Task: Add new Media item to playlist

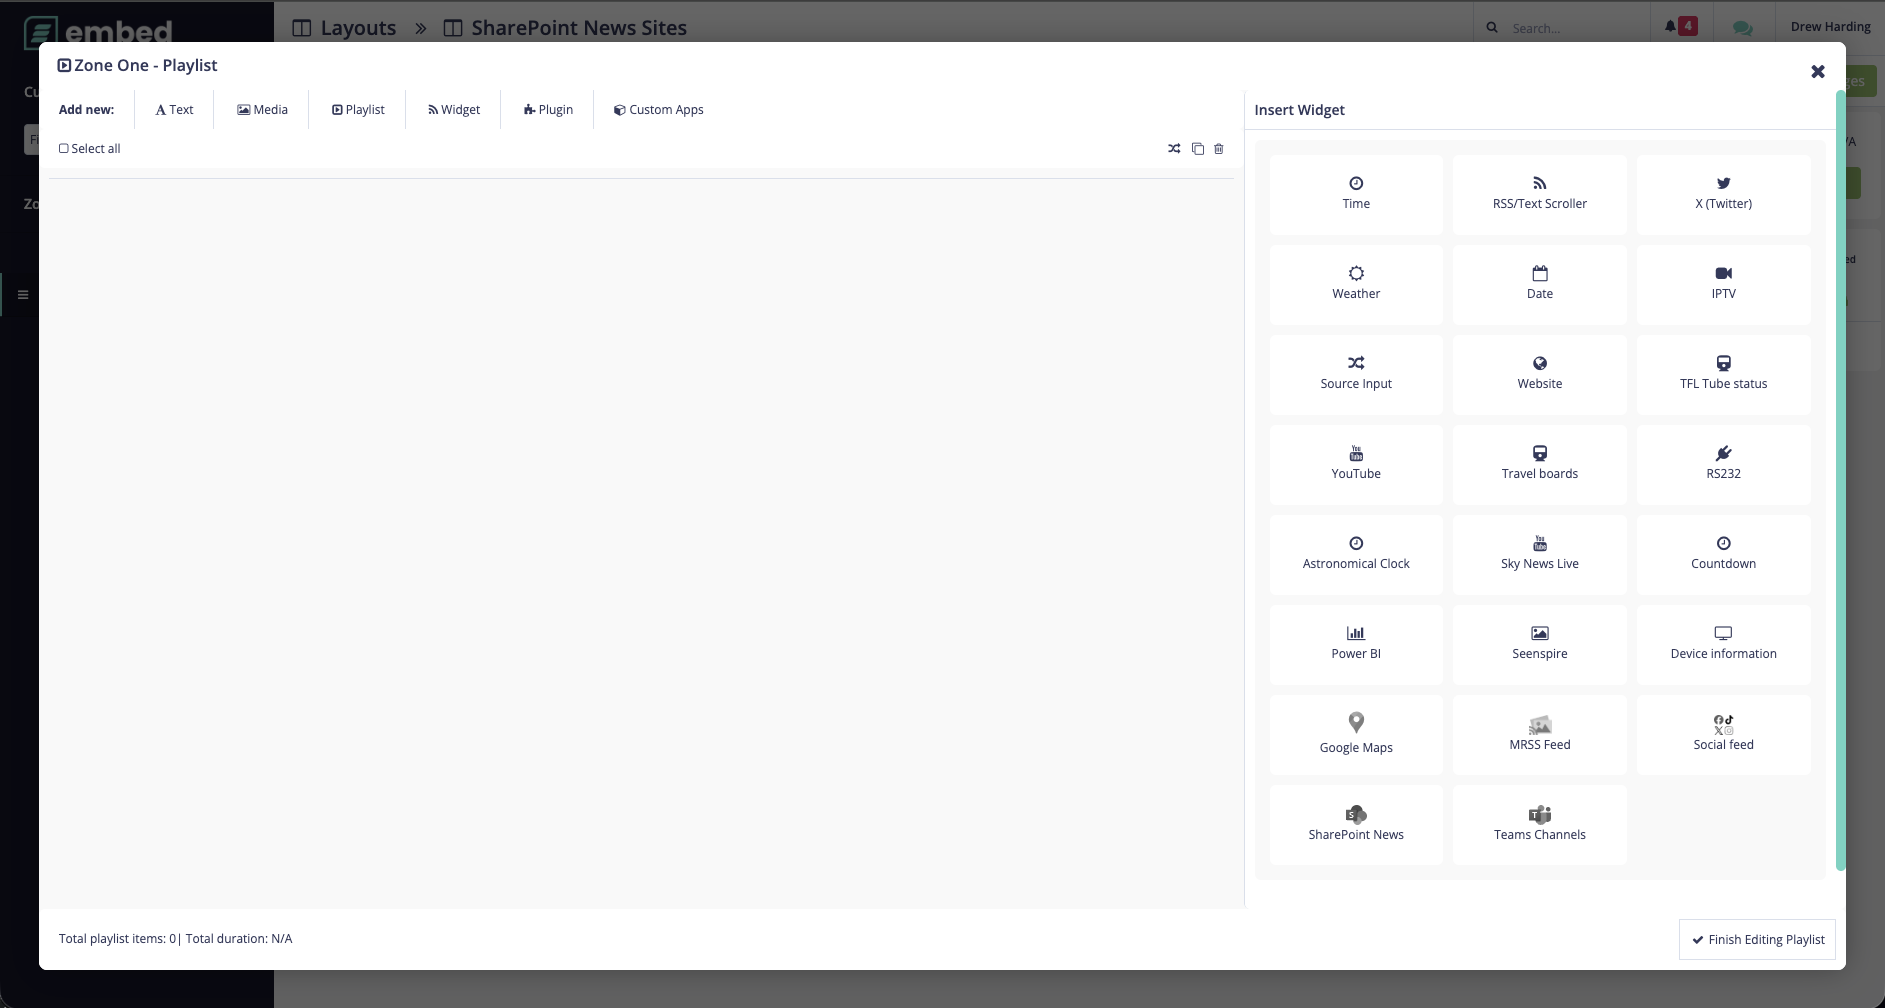Action: pyautogui.click(x=261, y=109)
